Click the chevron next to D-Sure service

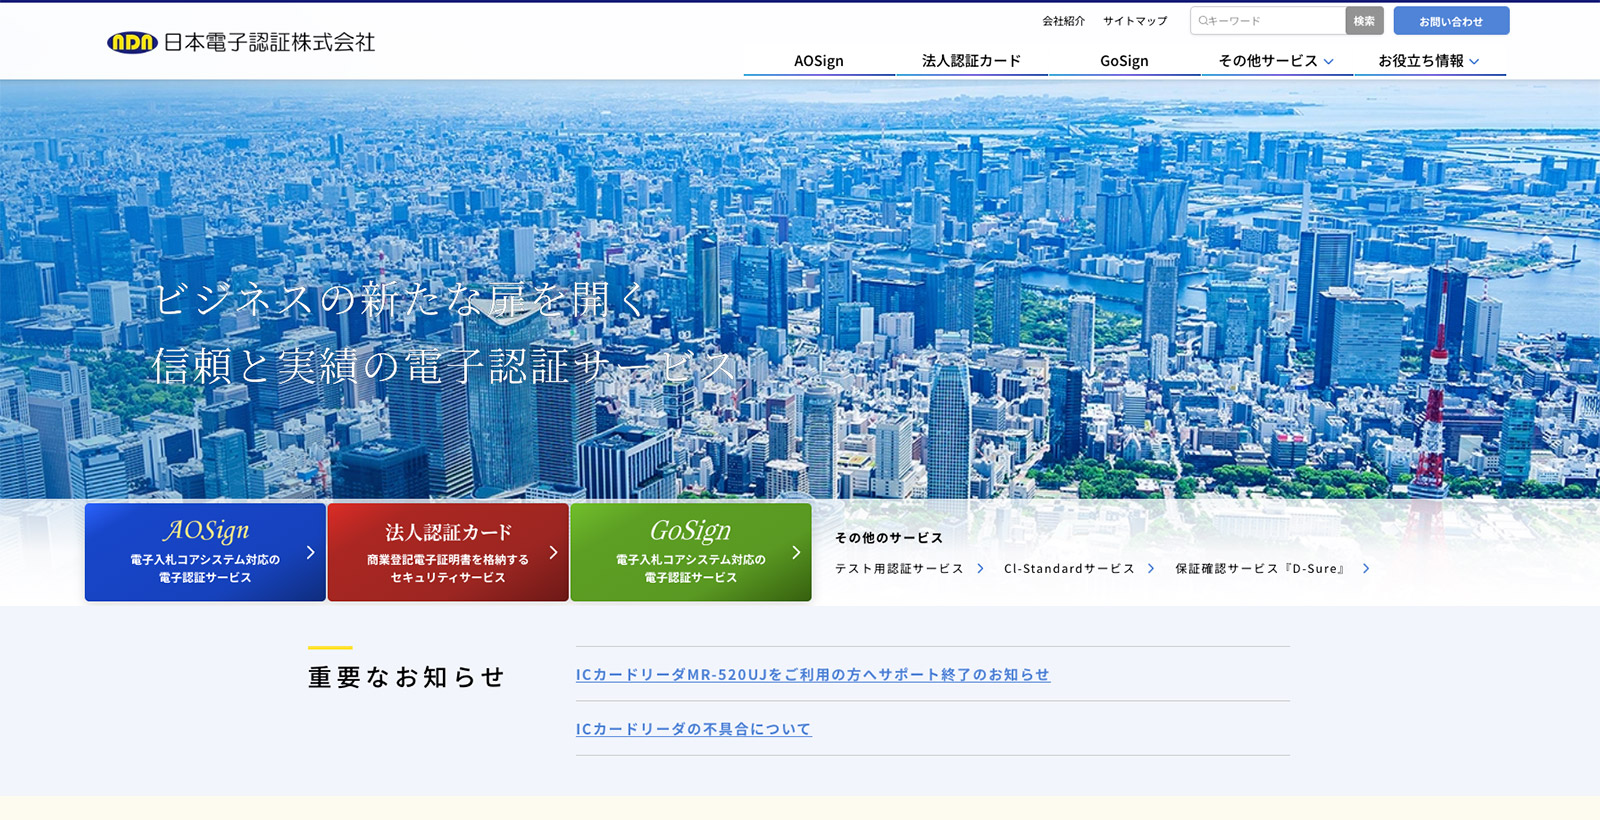click(1366, 568)
